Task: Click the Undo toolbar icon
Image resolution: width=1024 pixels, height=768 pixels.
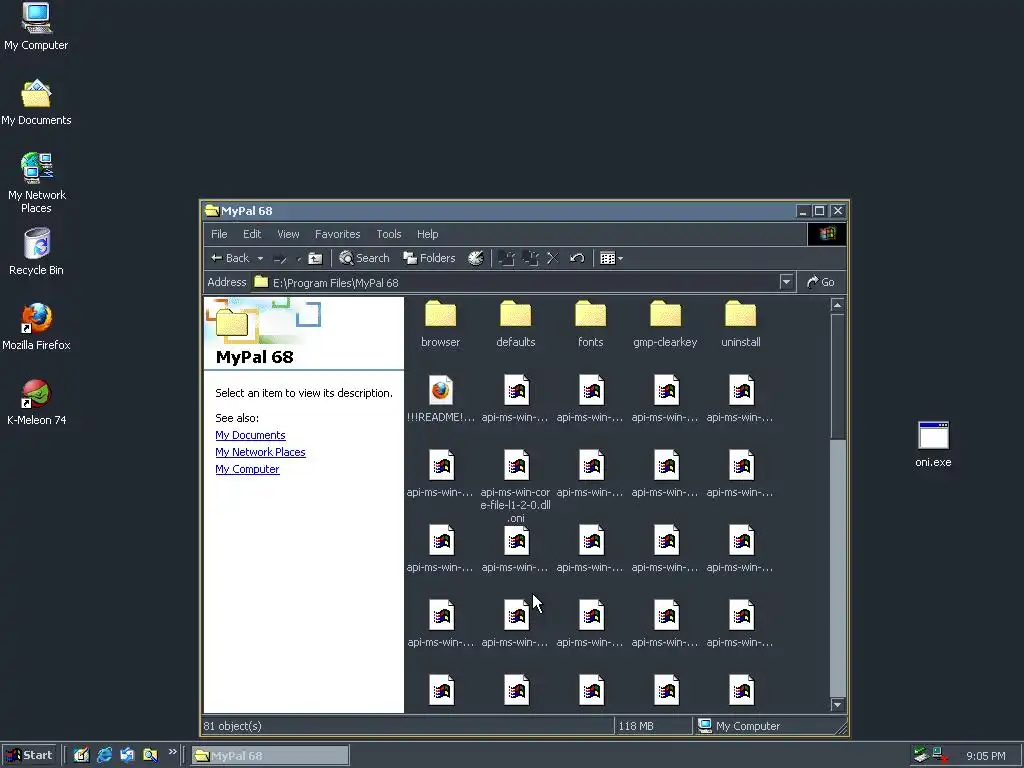Action: (x=576, y=259)
